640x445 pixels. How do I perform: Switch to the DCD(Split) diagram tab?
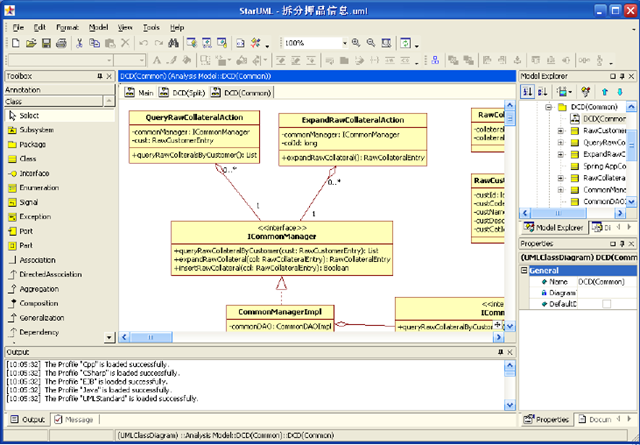pos(182,93)
